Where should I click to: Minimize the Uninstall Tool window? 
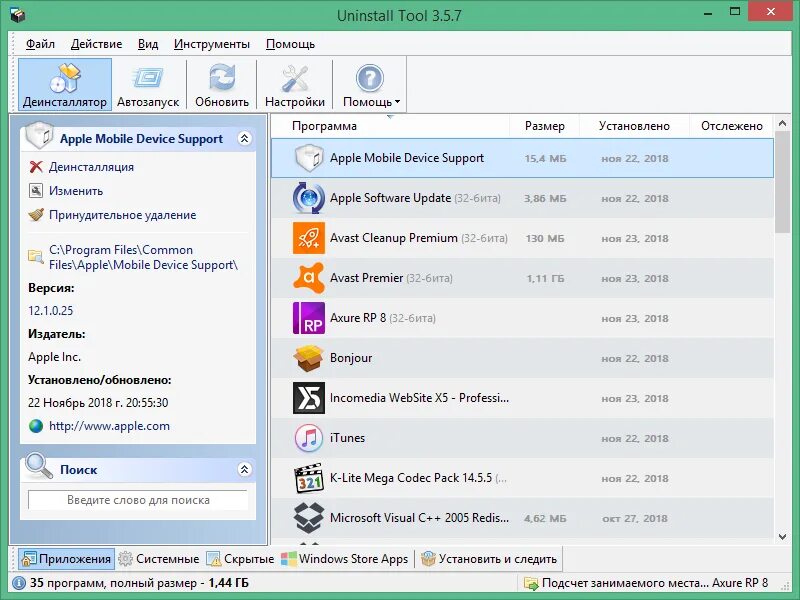[x=708, y=12]
